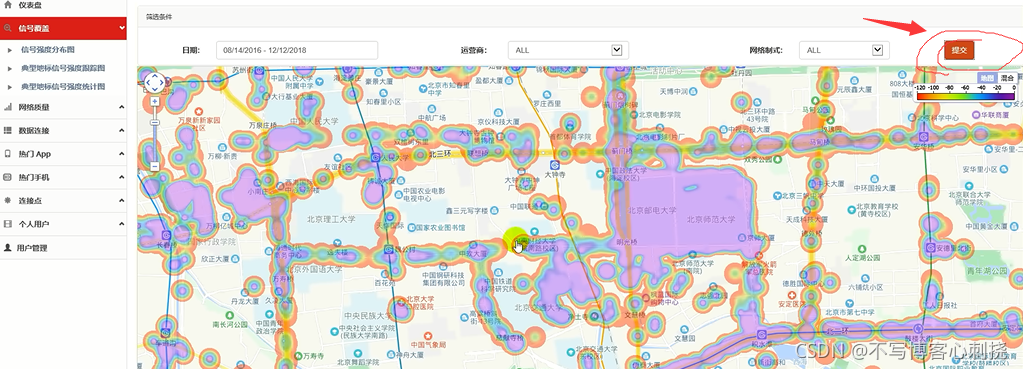The height and width of the screenshot is (369, 1023).
Task: Zoom in with the map plus button
Action: [x=155, y=101]
